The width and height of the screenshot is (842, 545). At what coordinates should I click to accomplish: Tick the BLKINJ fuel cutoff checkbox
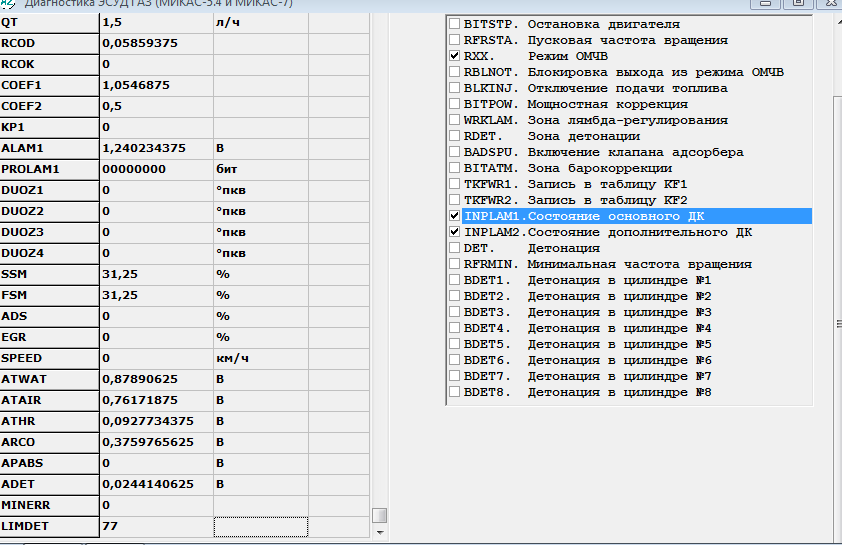coord(454,88)
